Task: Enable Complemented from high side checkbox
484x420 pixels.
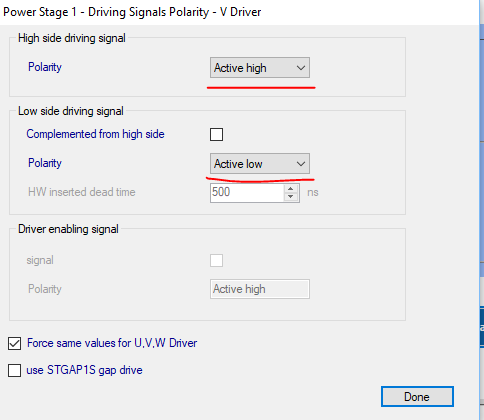Action: point(216,134)
